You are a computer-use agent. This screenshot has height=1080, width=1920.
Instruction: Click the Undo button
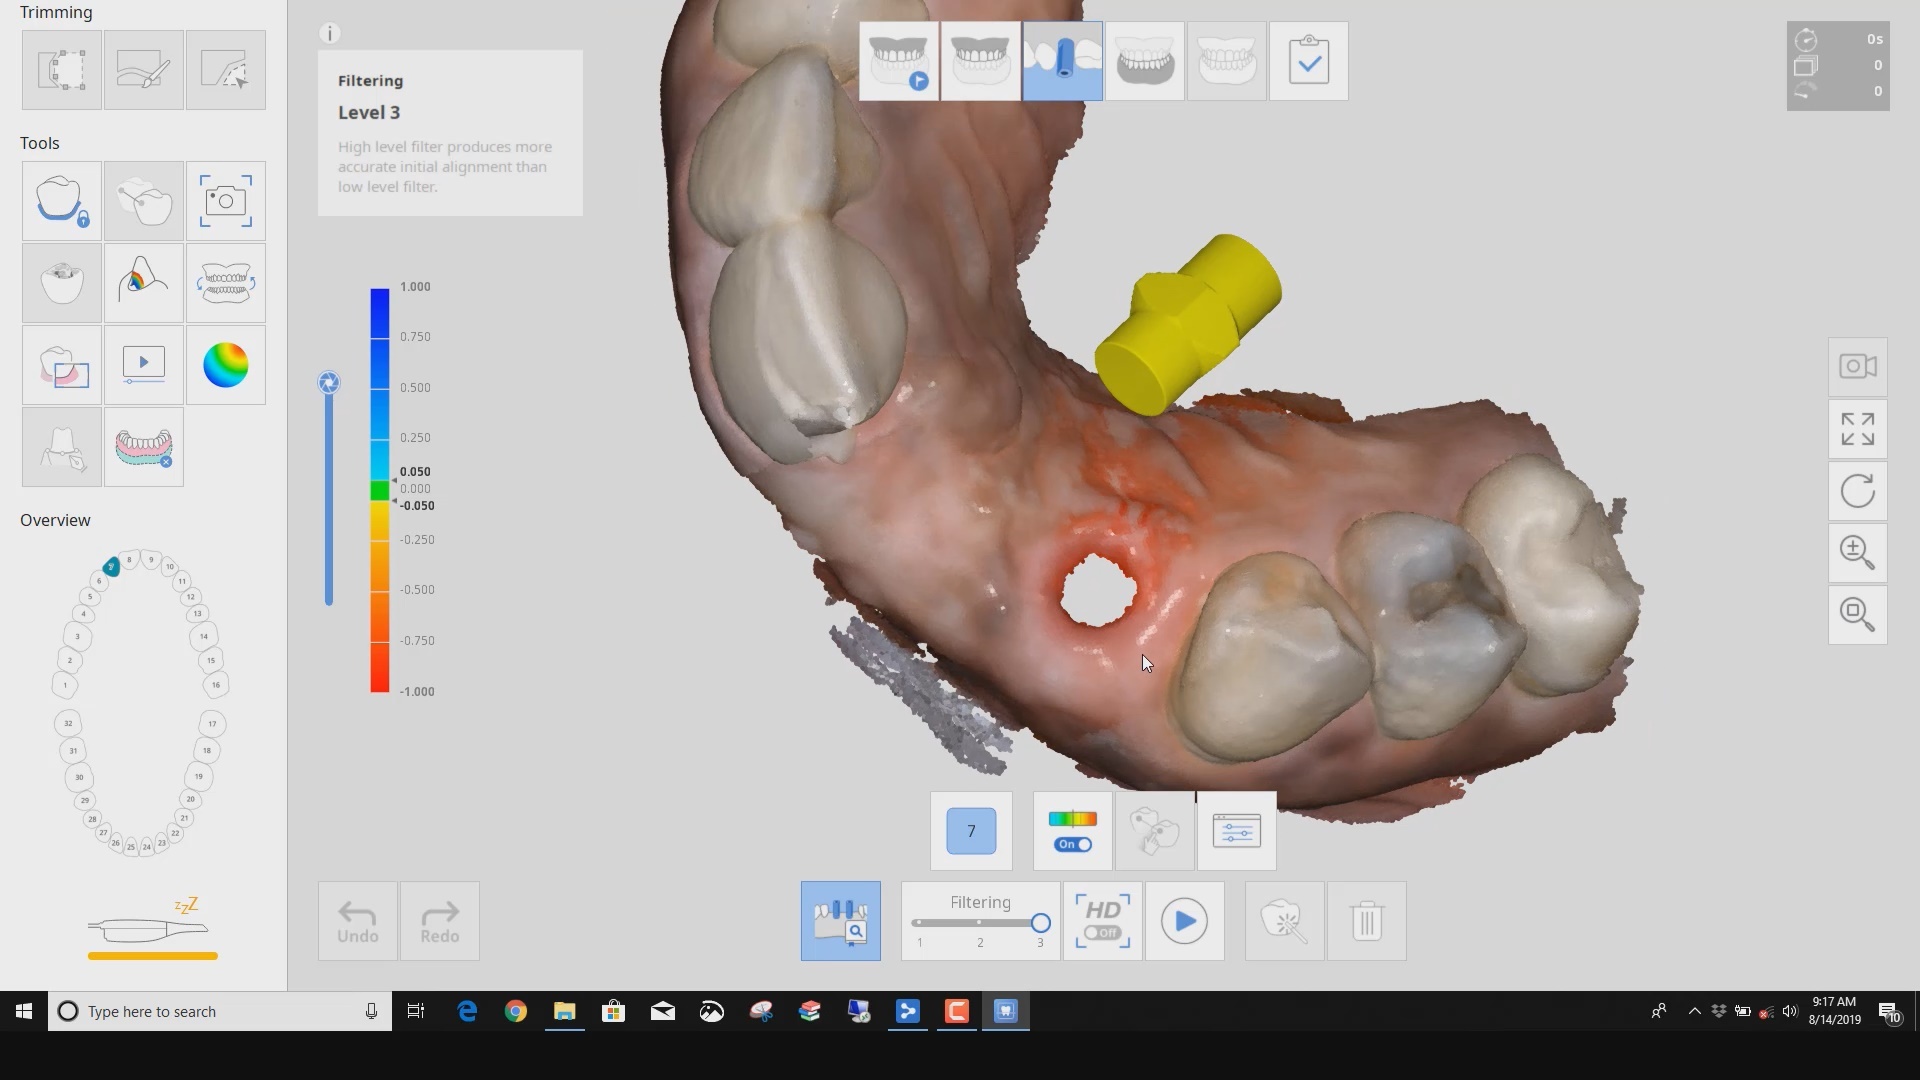[x=357, y=920]
